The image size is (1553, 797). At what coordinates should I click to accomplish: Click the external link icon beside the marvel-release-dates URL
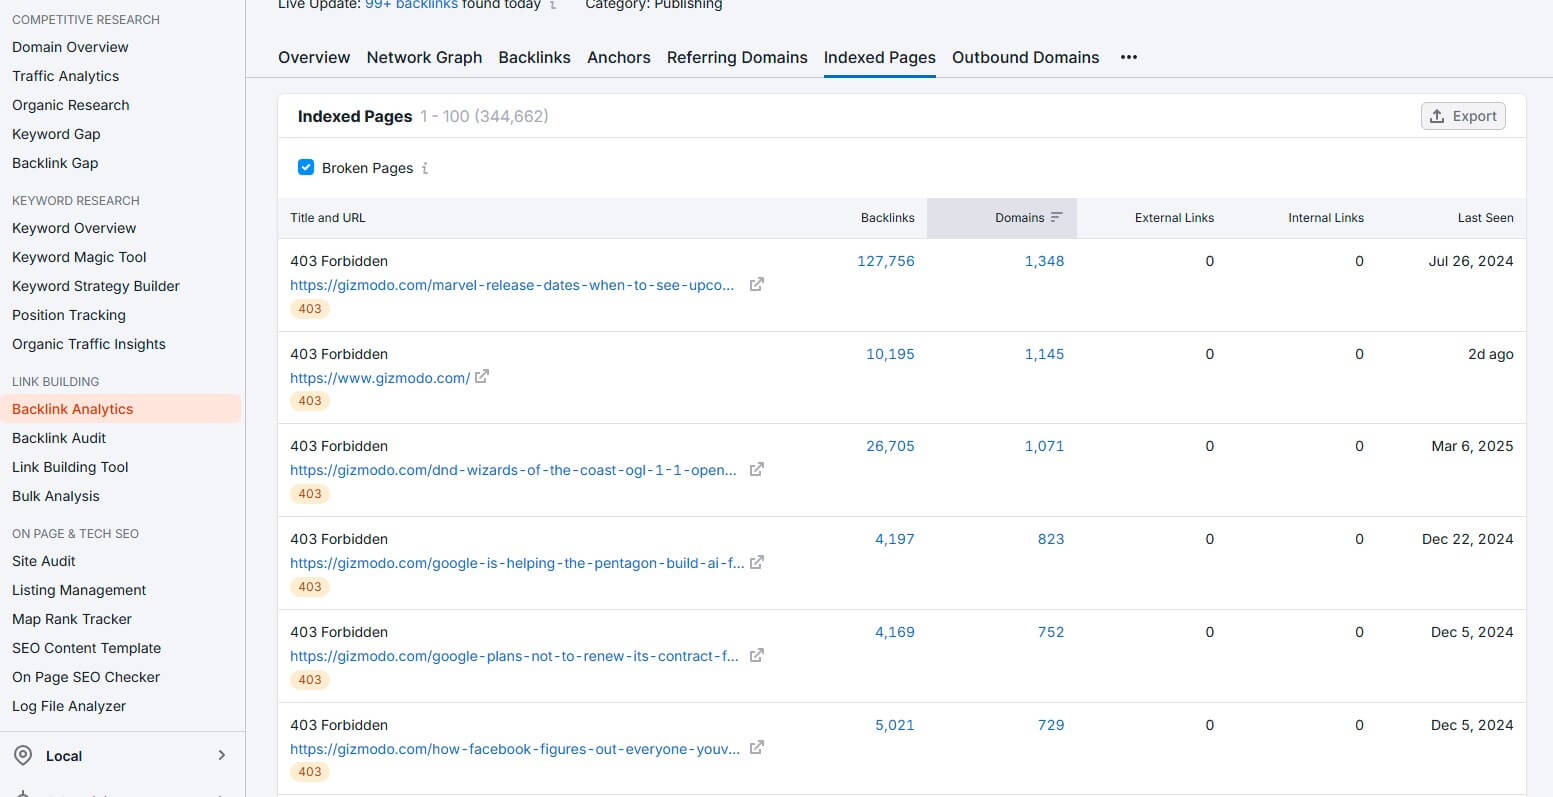(x=756, y=284)
